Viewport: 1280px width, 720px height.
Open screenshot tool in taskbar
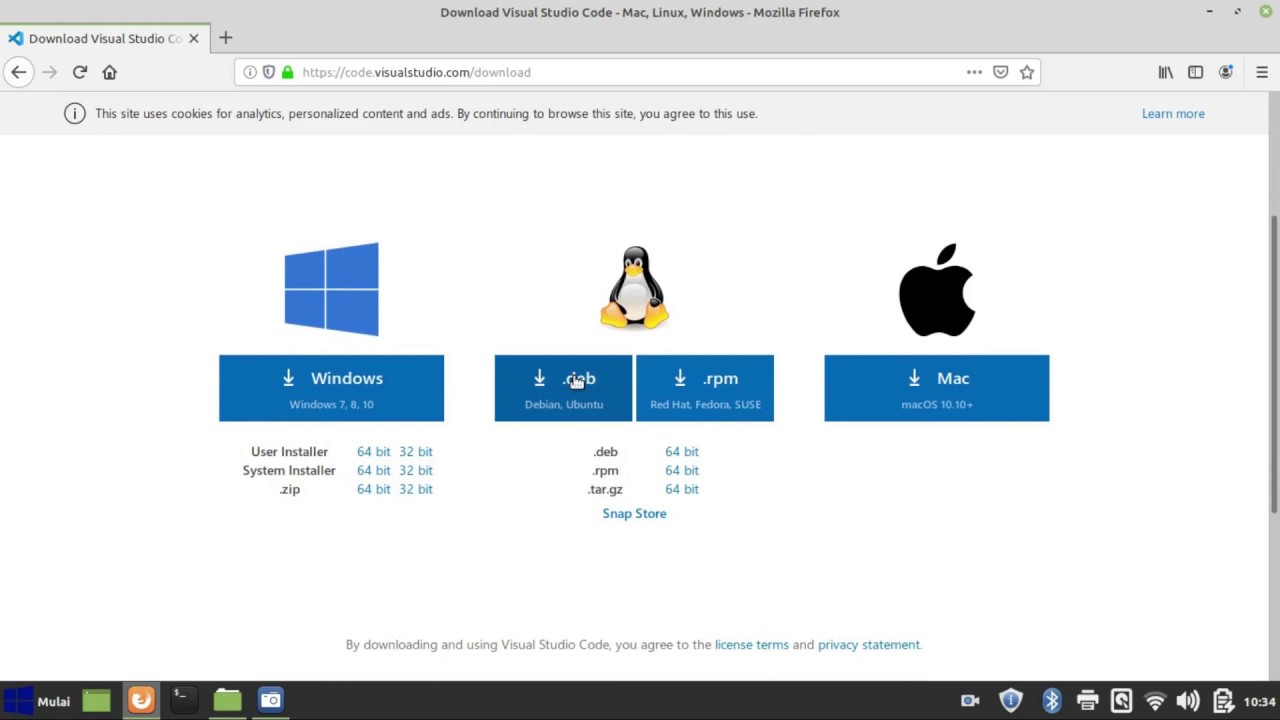(x=271, y=700)
